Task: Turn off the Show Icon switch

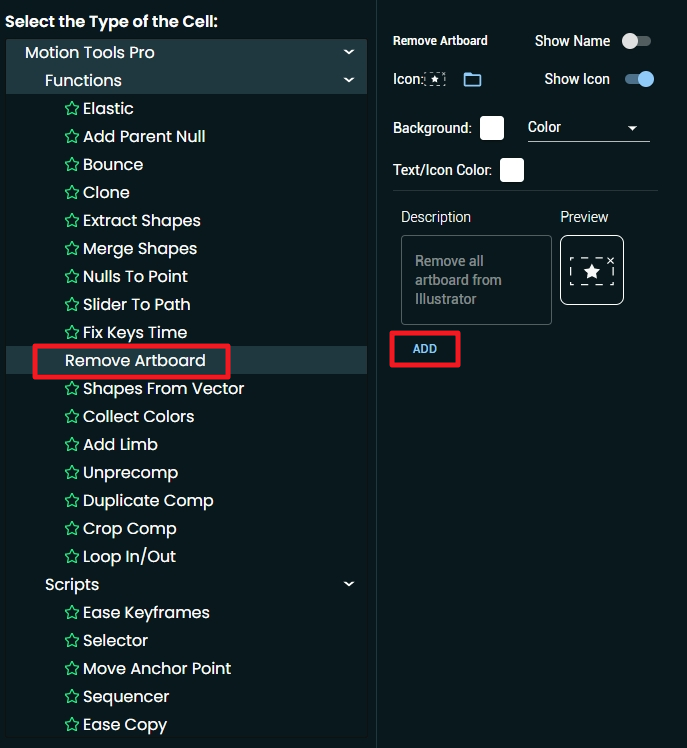Action: coord(639,79)
